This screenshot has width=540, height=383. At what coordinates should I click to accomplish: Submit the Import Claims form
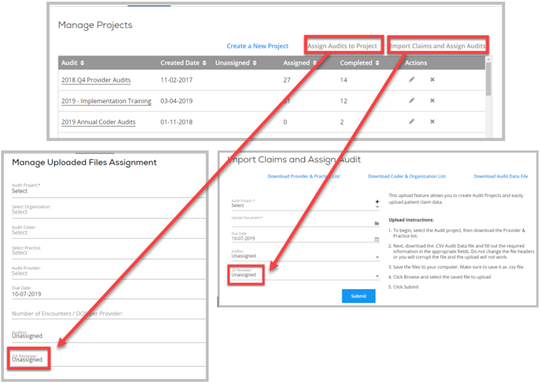359,296
